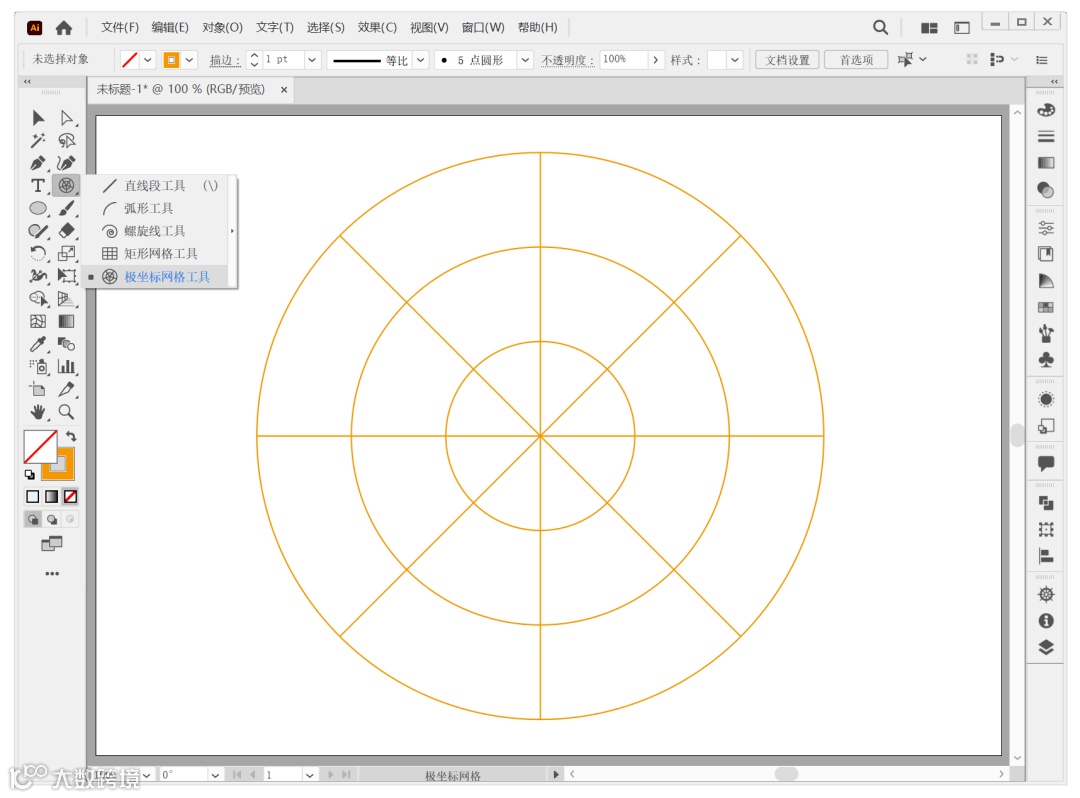Select the Eyedropper tool

[38, 344]
